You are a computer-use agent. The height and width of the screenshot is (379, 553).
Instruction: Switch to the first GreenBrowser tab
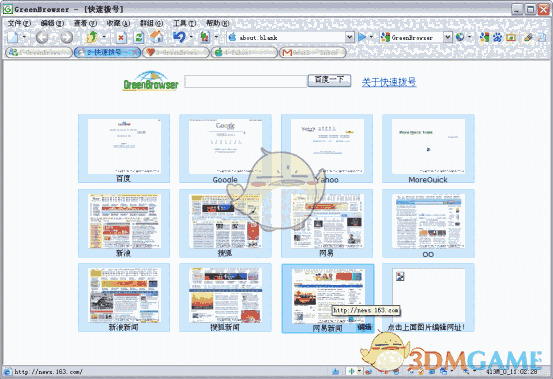pos(39,52)
